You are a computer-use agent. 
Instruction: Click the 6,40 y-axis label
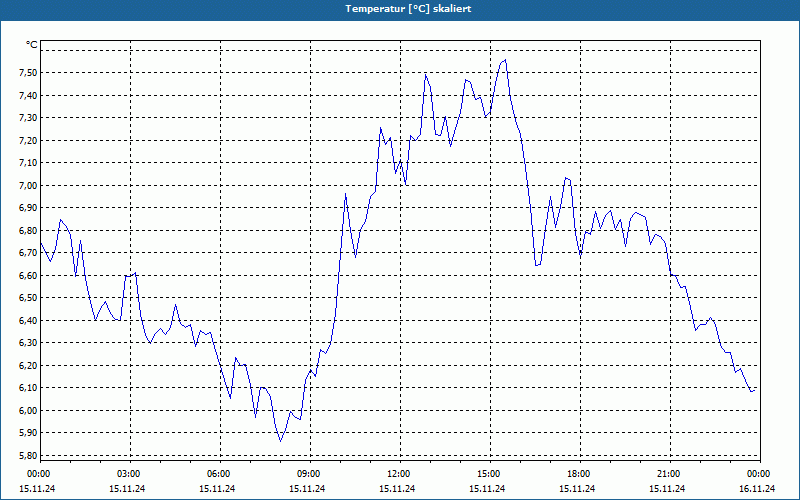[x=28, y=320]
